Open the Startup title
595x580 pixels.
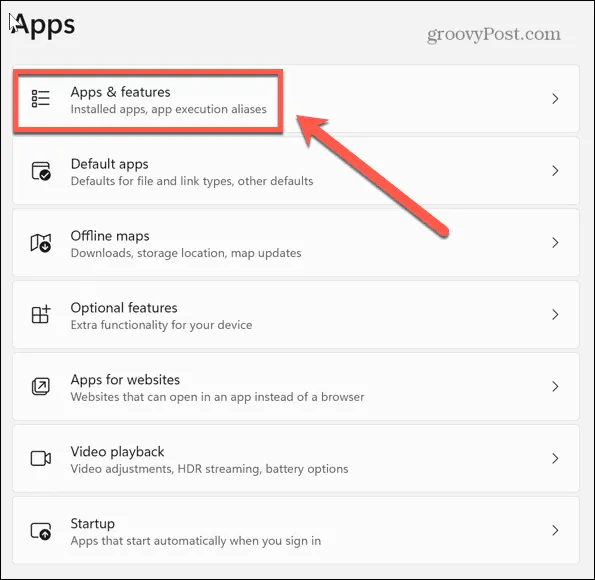(93, 524)
